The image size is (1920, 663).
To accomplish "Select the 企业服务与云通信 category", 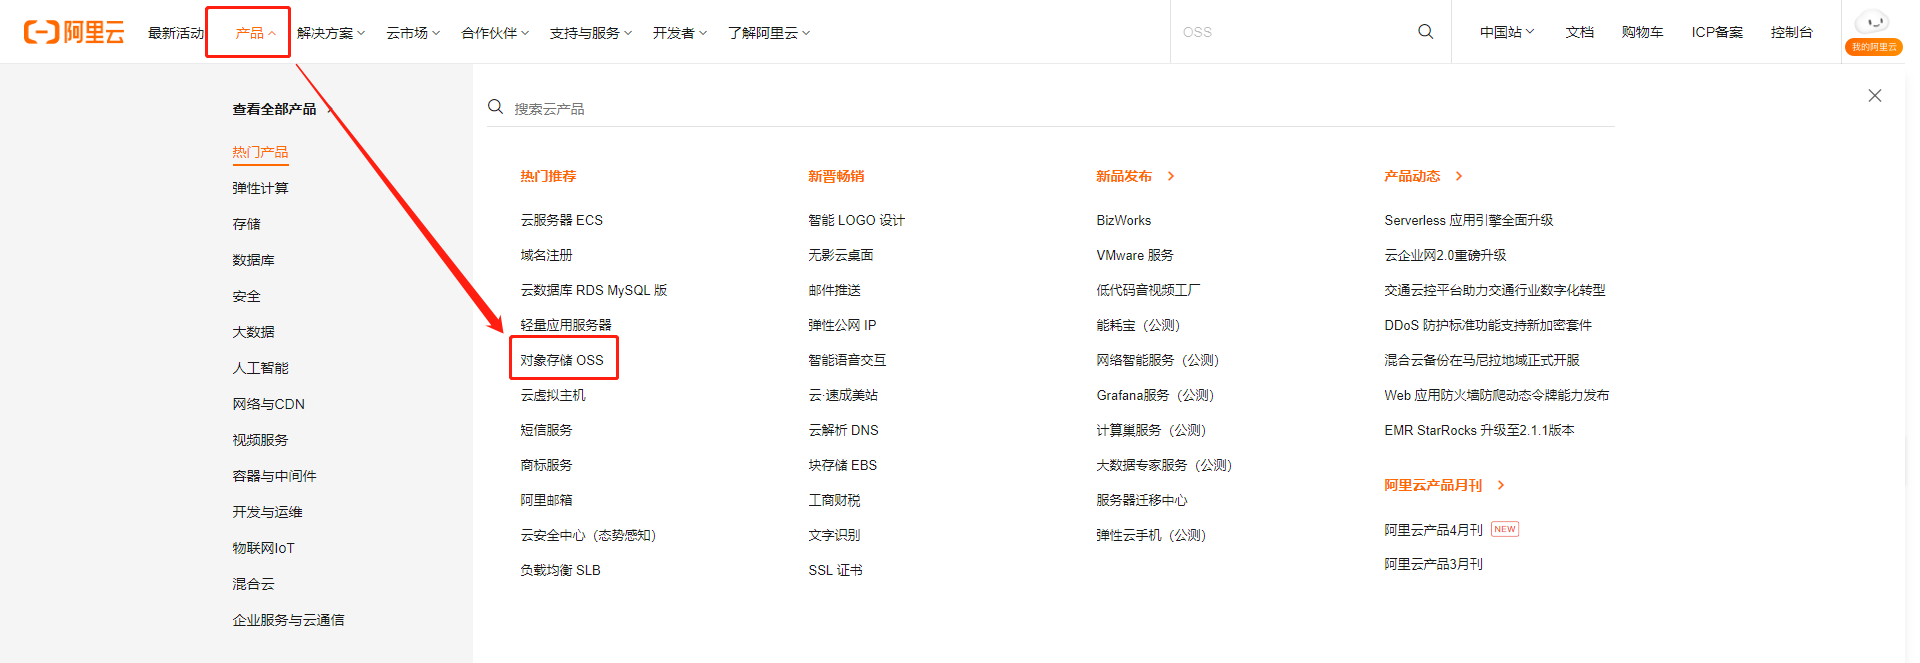I will (x=288, y=620).
